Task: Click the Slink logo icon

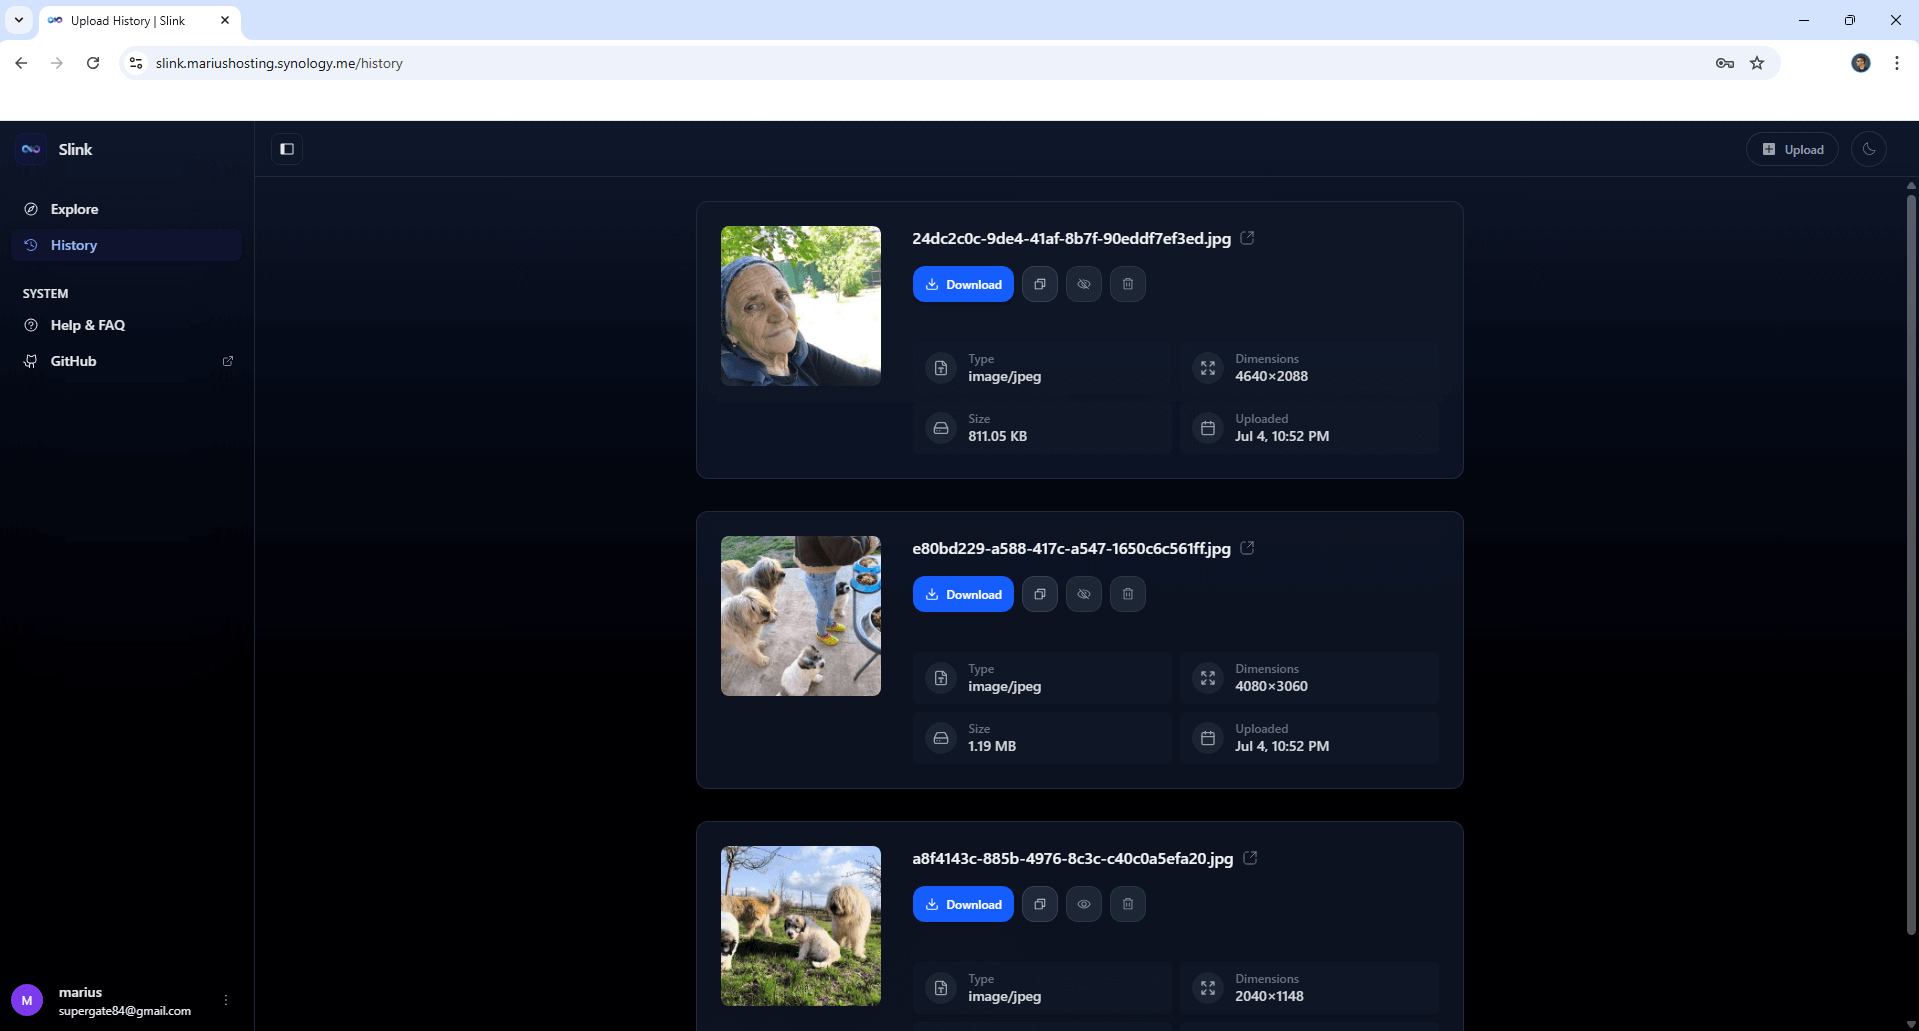Action: pos(31,149)
